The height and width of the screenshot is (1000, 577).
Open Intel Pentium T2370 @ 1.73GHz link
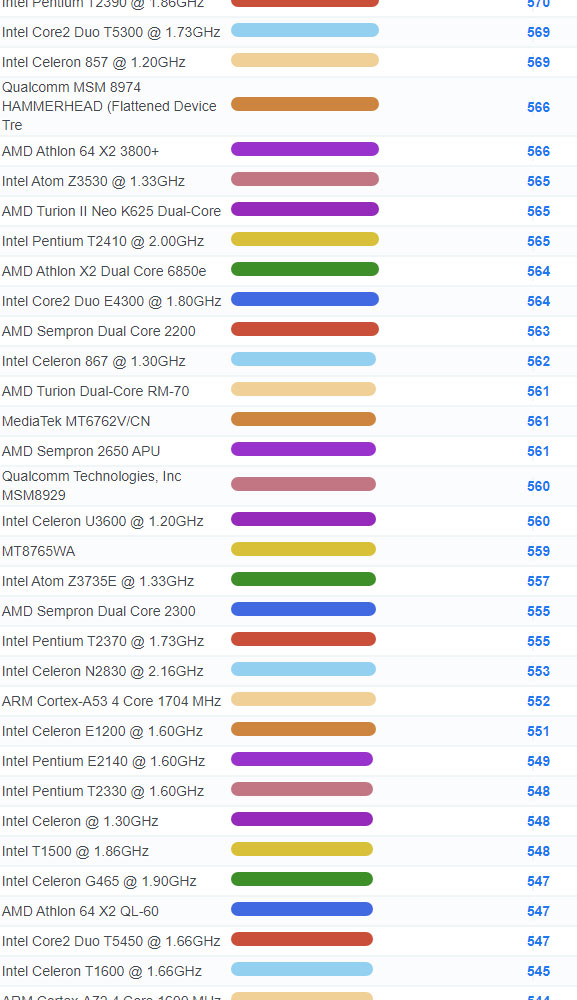(103, 641)
